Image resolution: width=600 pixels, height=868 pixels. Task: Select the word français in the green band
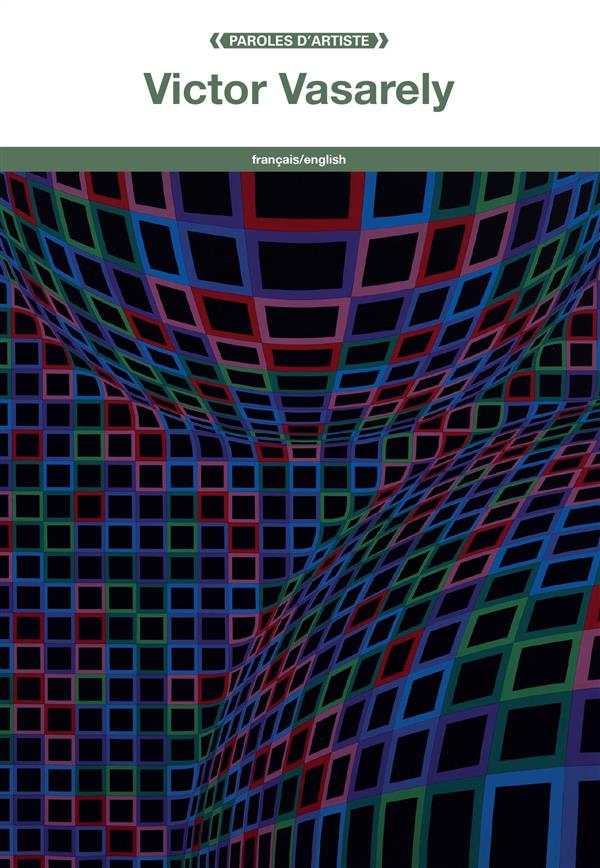click(274, 159)
